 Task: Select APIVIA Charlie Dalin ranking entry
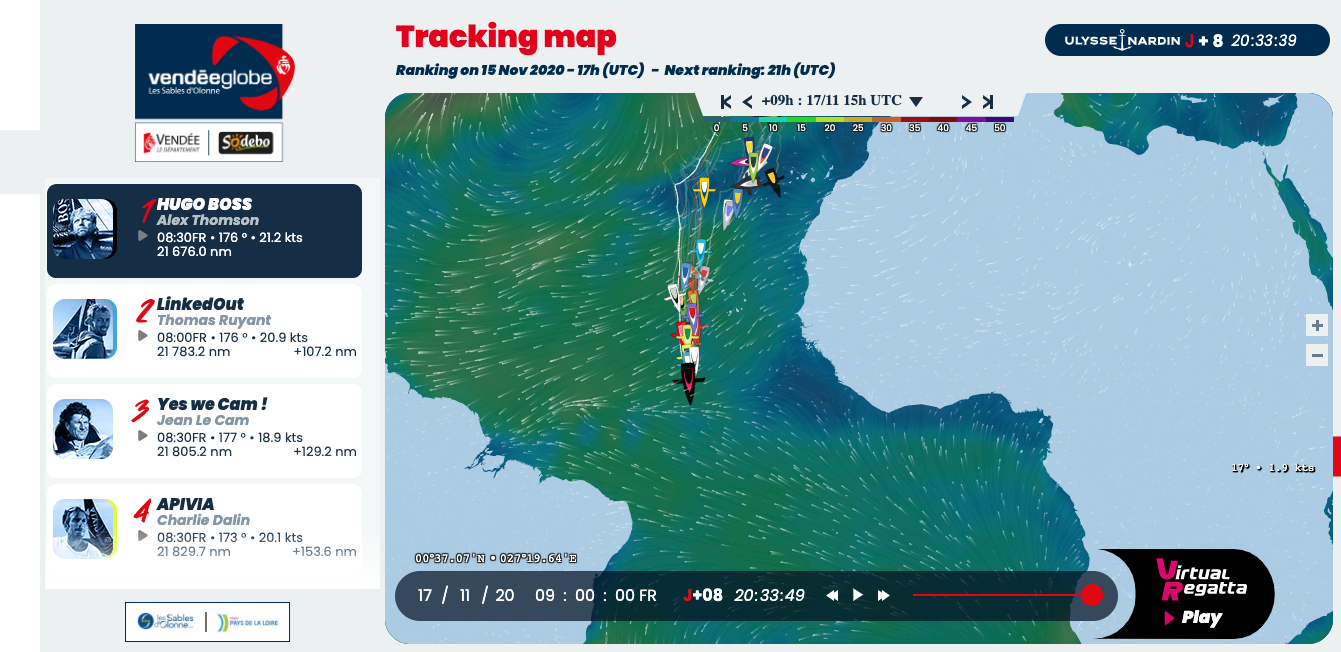pos(204,530)
